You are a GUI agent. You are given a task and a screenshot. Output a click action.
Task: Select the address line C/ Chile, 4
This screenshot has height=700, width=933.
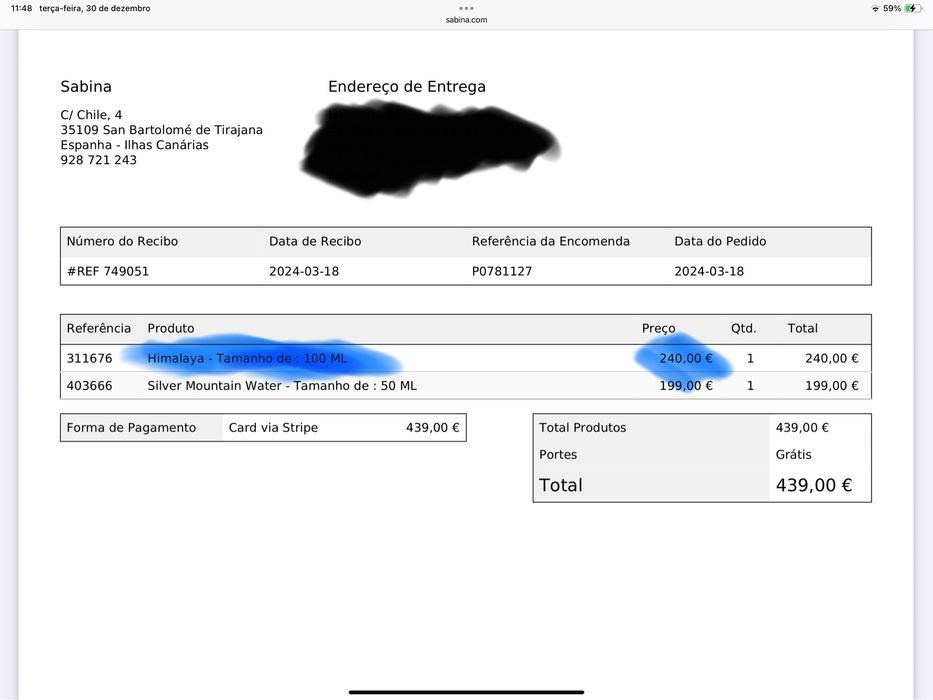(x=91, y=115)
